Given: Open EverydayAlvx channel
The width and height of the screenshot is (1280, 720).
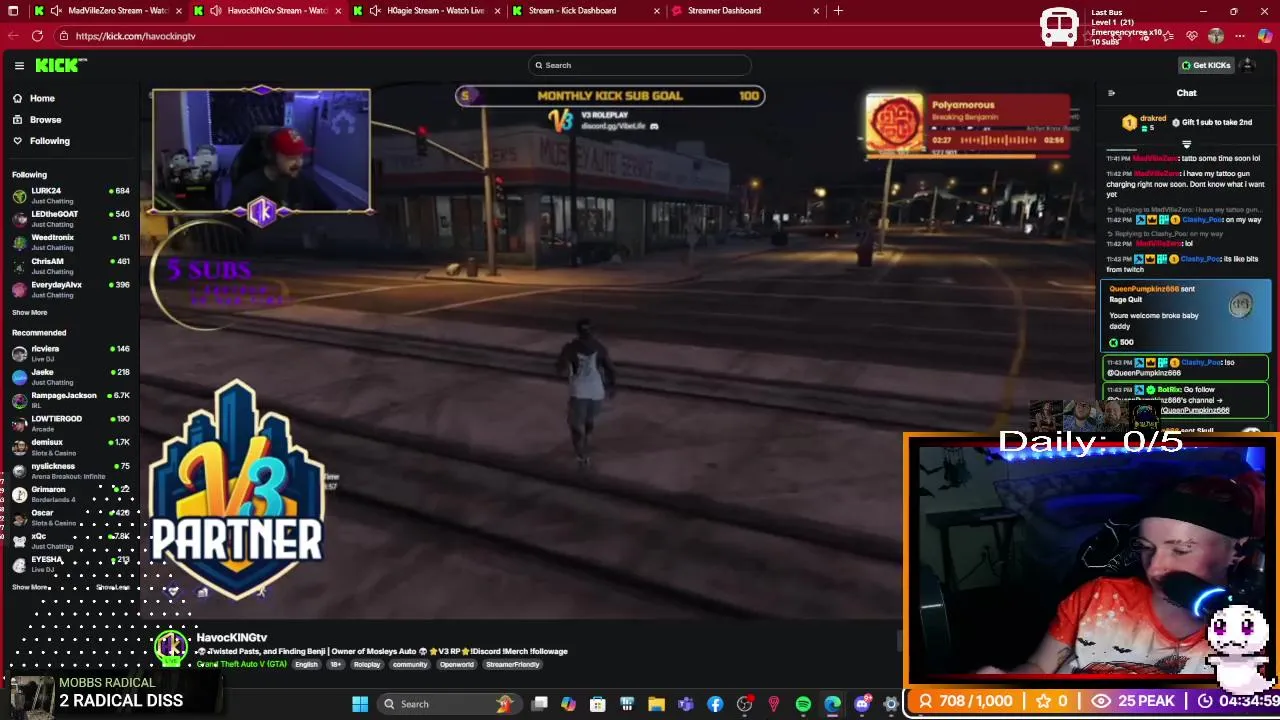Looking at the screenshot, I should click(70, 289).
